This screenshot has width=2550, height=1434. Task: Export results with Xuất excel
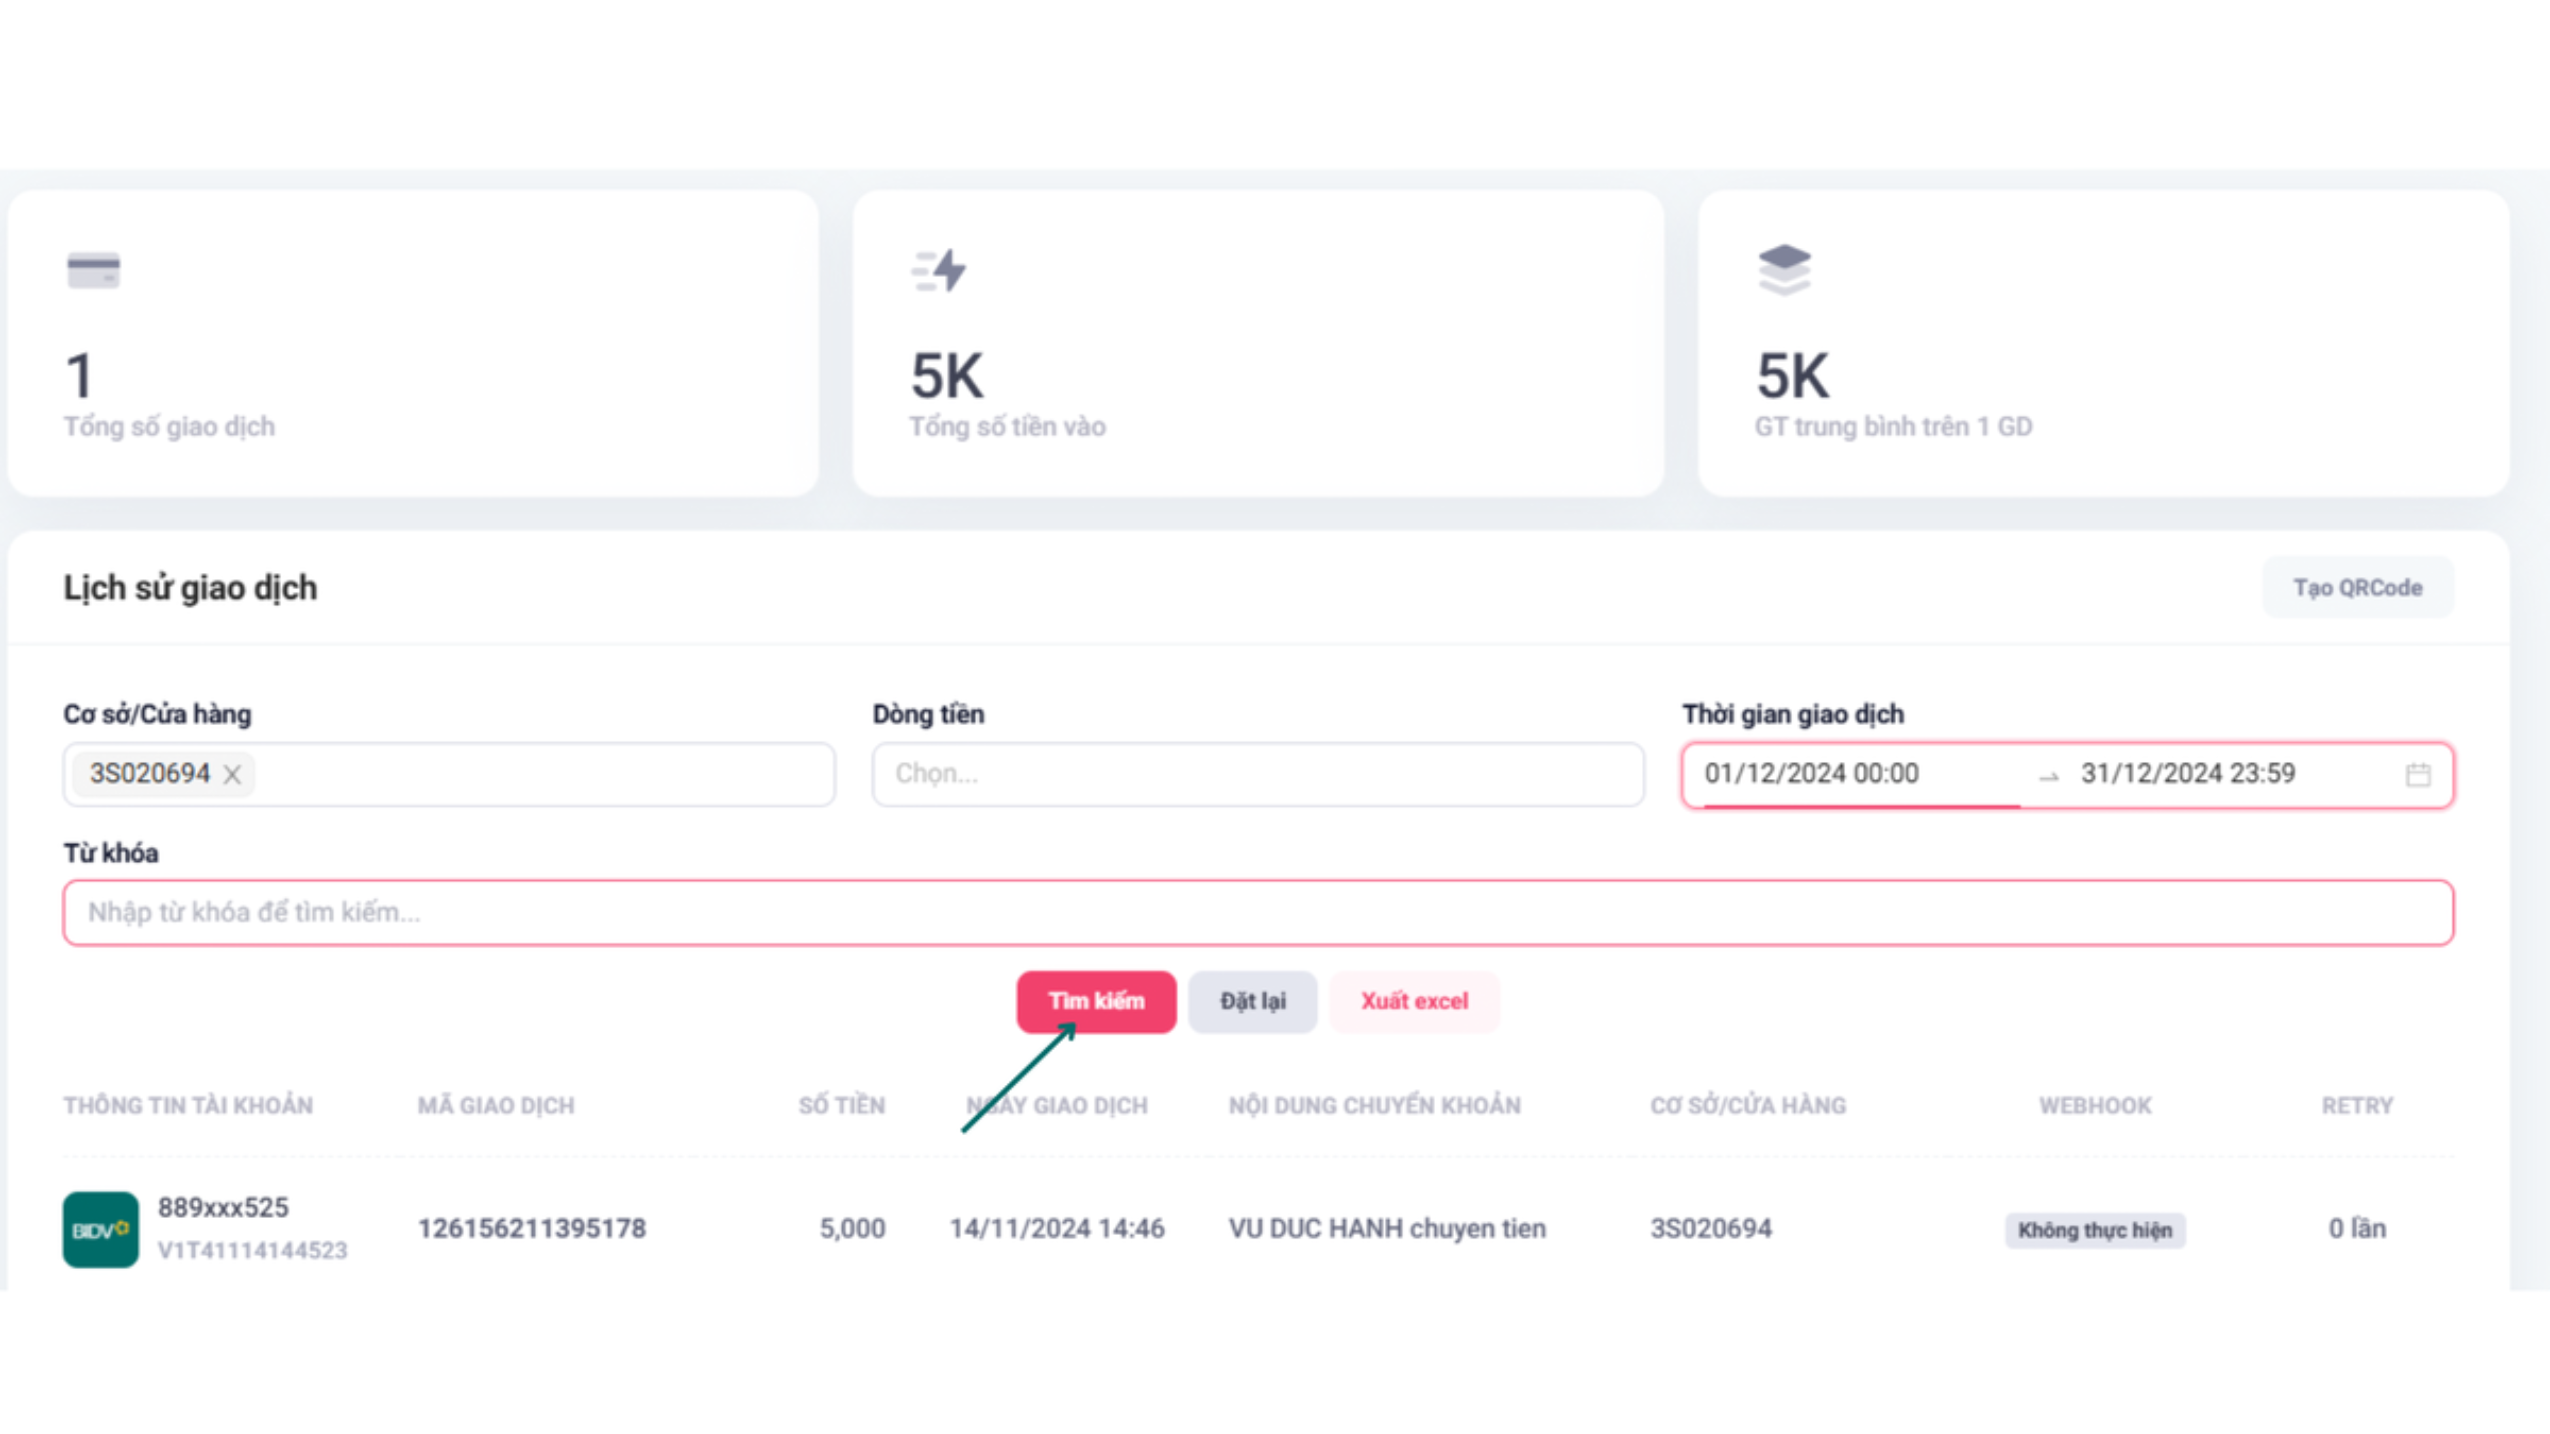(x=1414, y=1001)
